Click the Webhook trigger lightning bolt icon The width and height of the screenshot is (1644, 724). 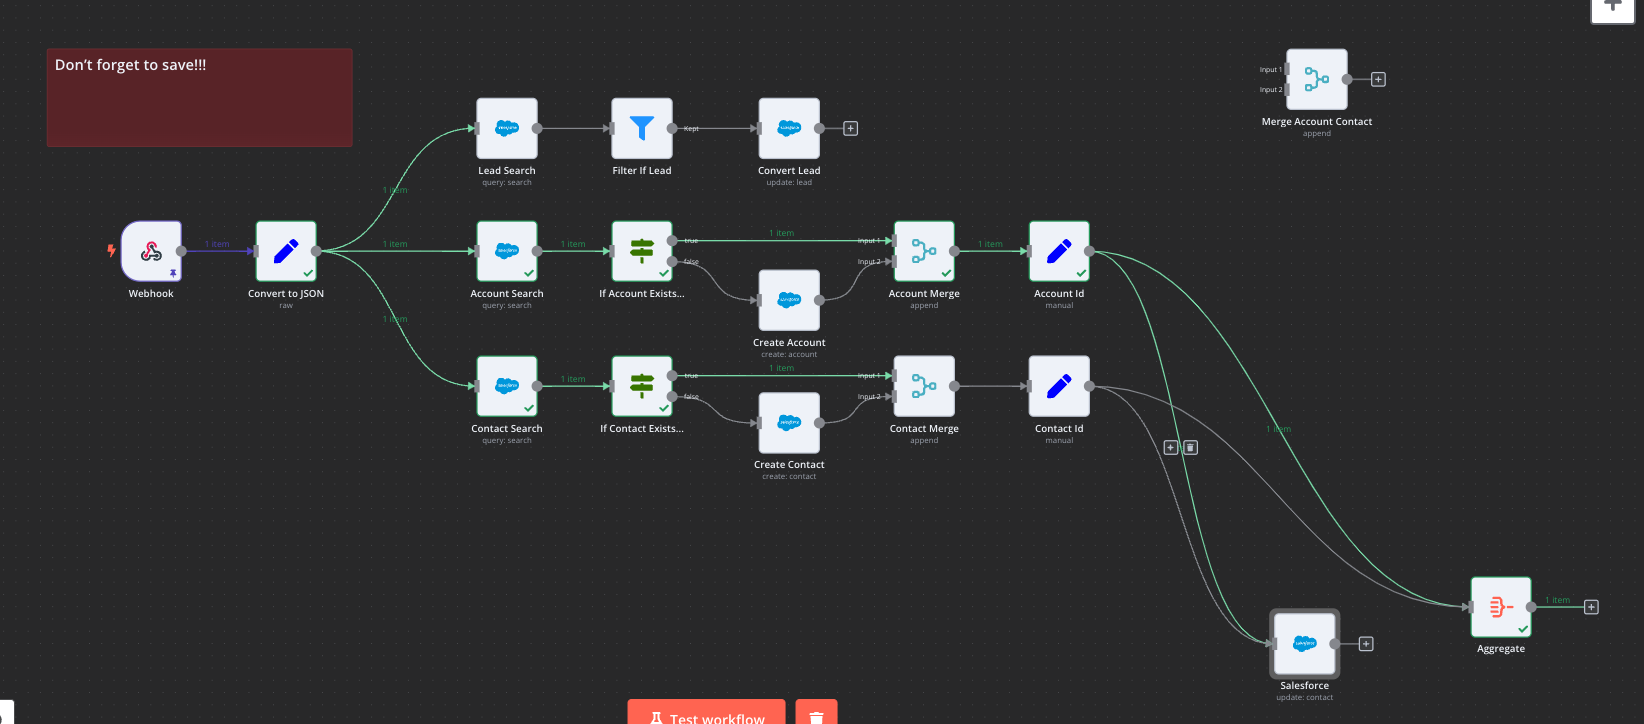pos(111,251)
